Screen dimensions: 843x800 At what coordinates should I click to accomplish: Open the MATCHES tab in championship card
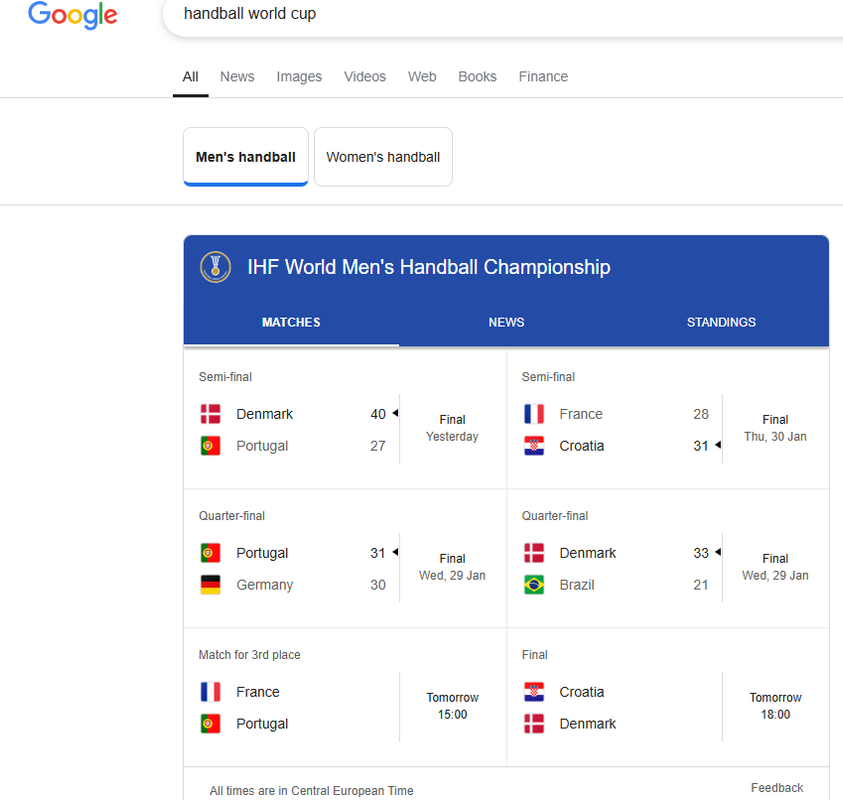tap(291, 322)
